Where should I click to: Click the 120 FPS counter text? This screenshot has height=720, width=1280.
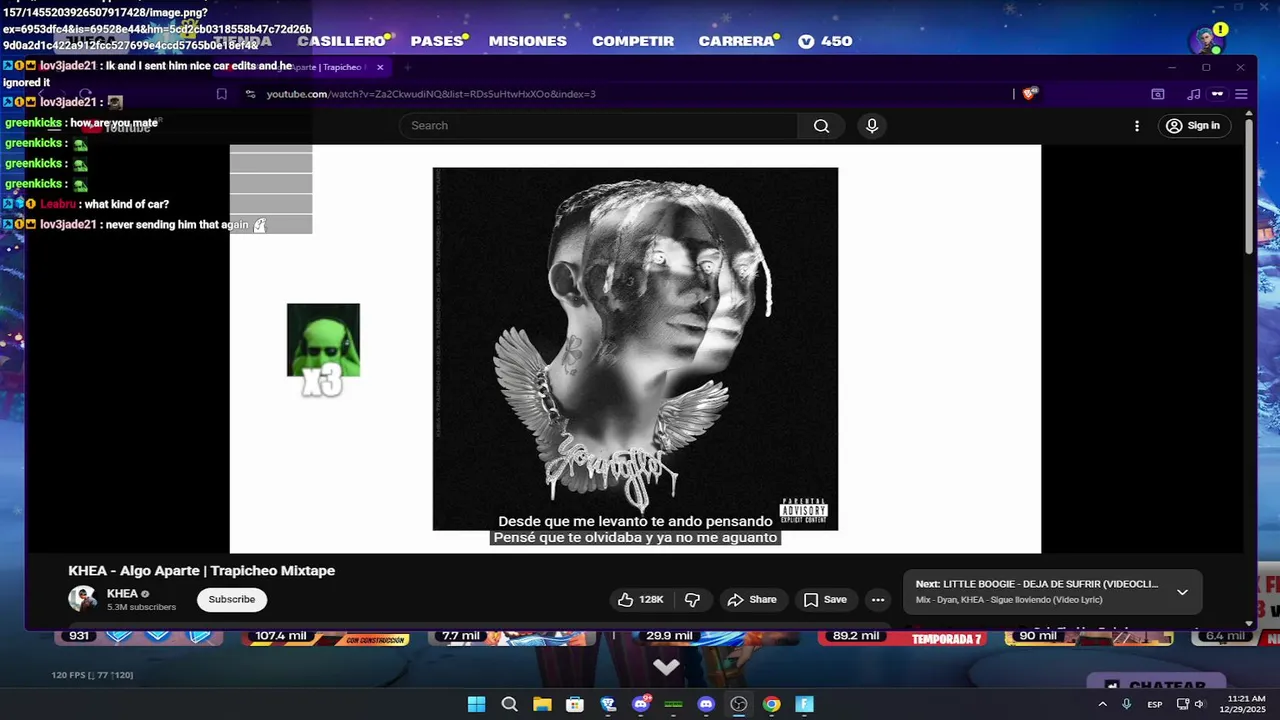pyautogui.click(x=92, y=675)
